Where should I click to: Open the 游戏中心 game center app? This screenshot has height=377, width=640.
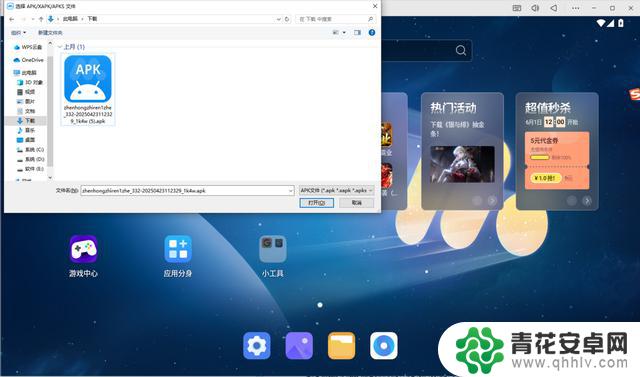pos(83,249)
